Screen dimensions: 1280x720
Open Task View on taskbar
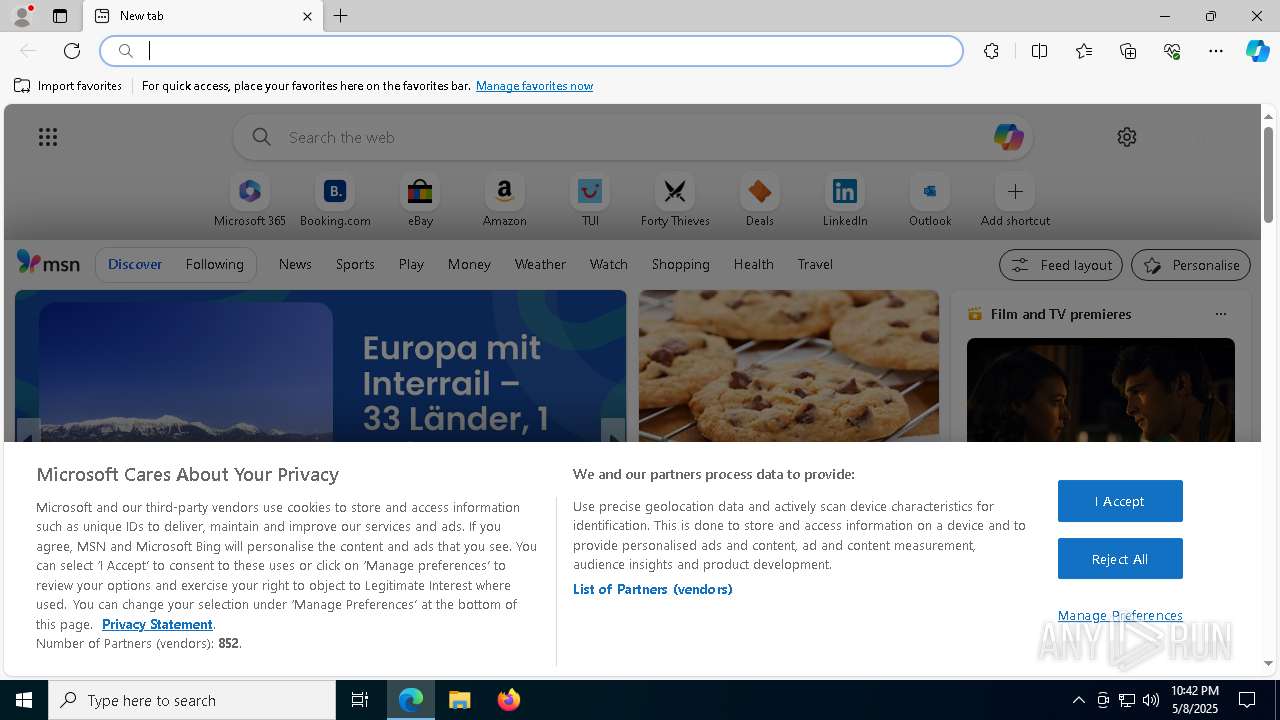pyautogui.click(x=360, y=700)
